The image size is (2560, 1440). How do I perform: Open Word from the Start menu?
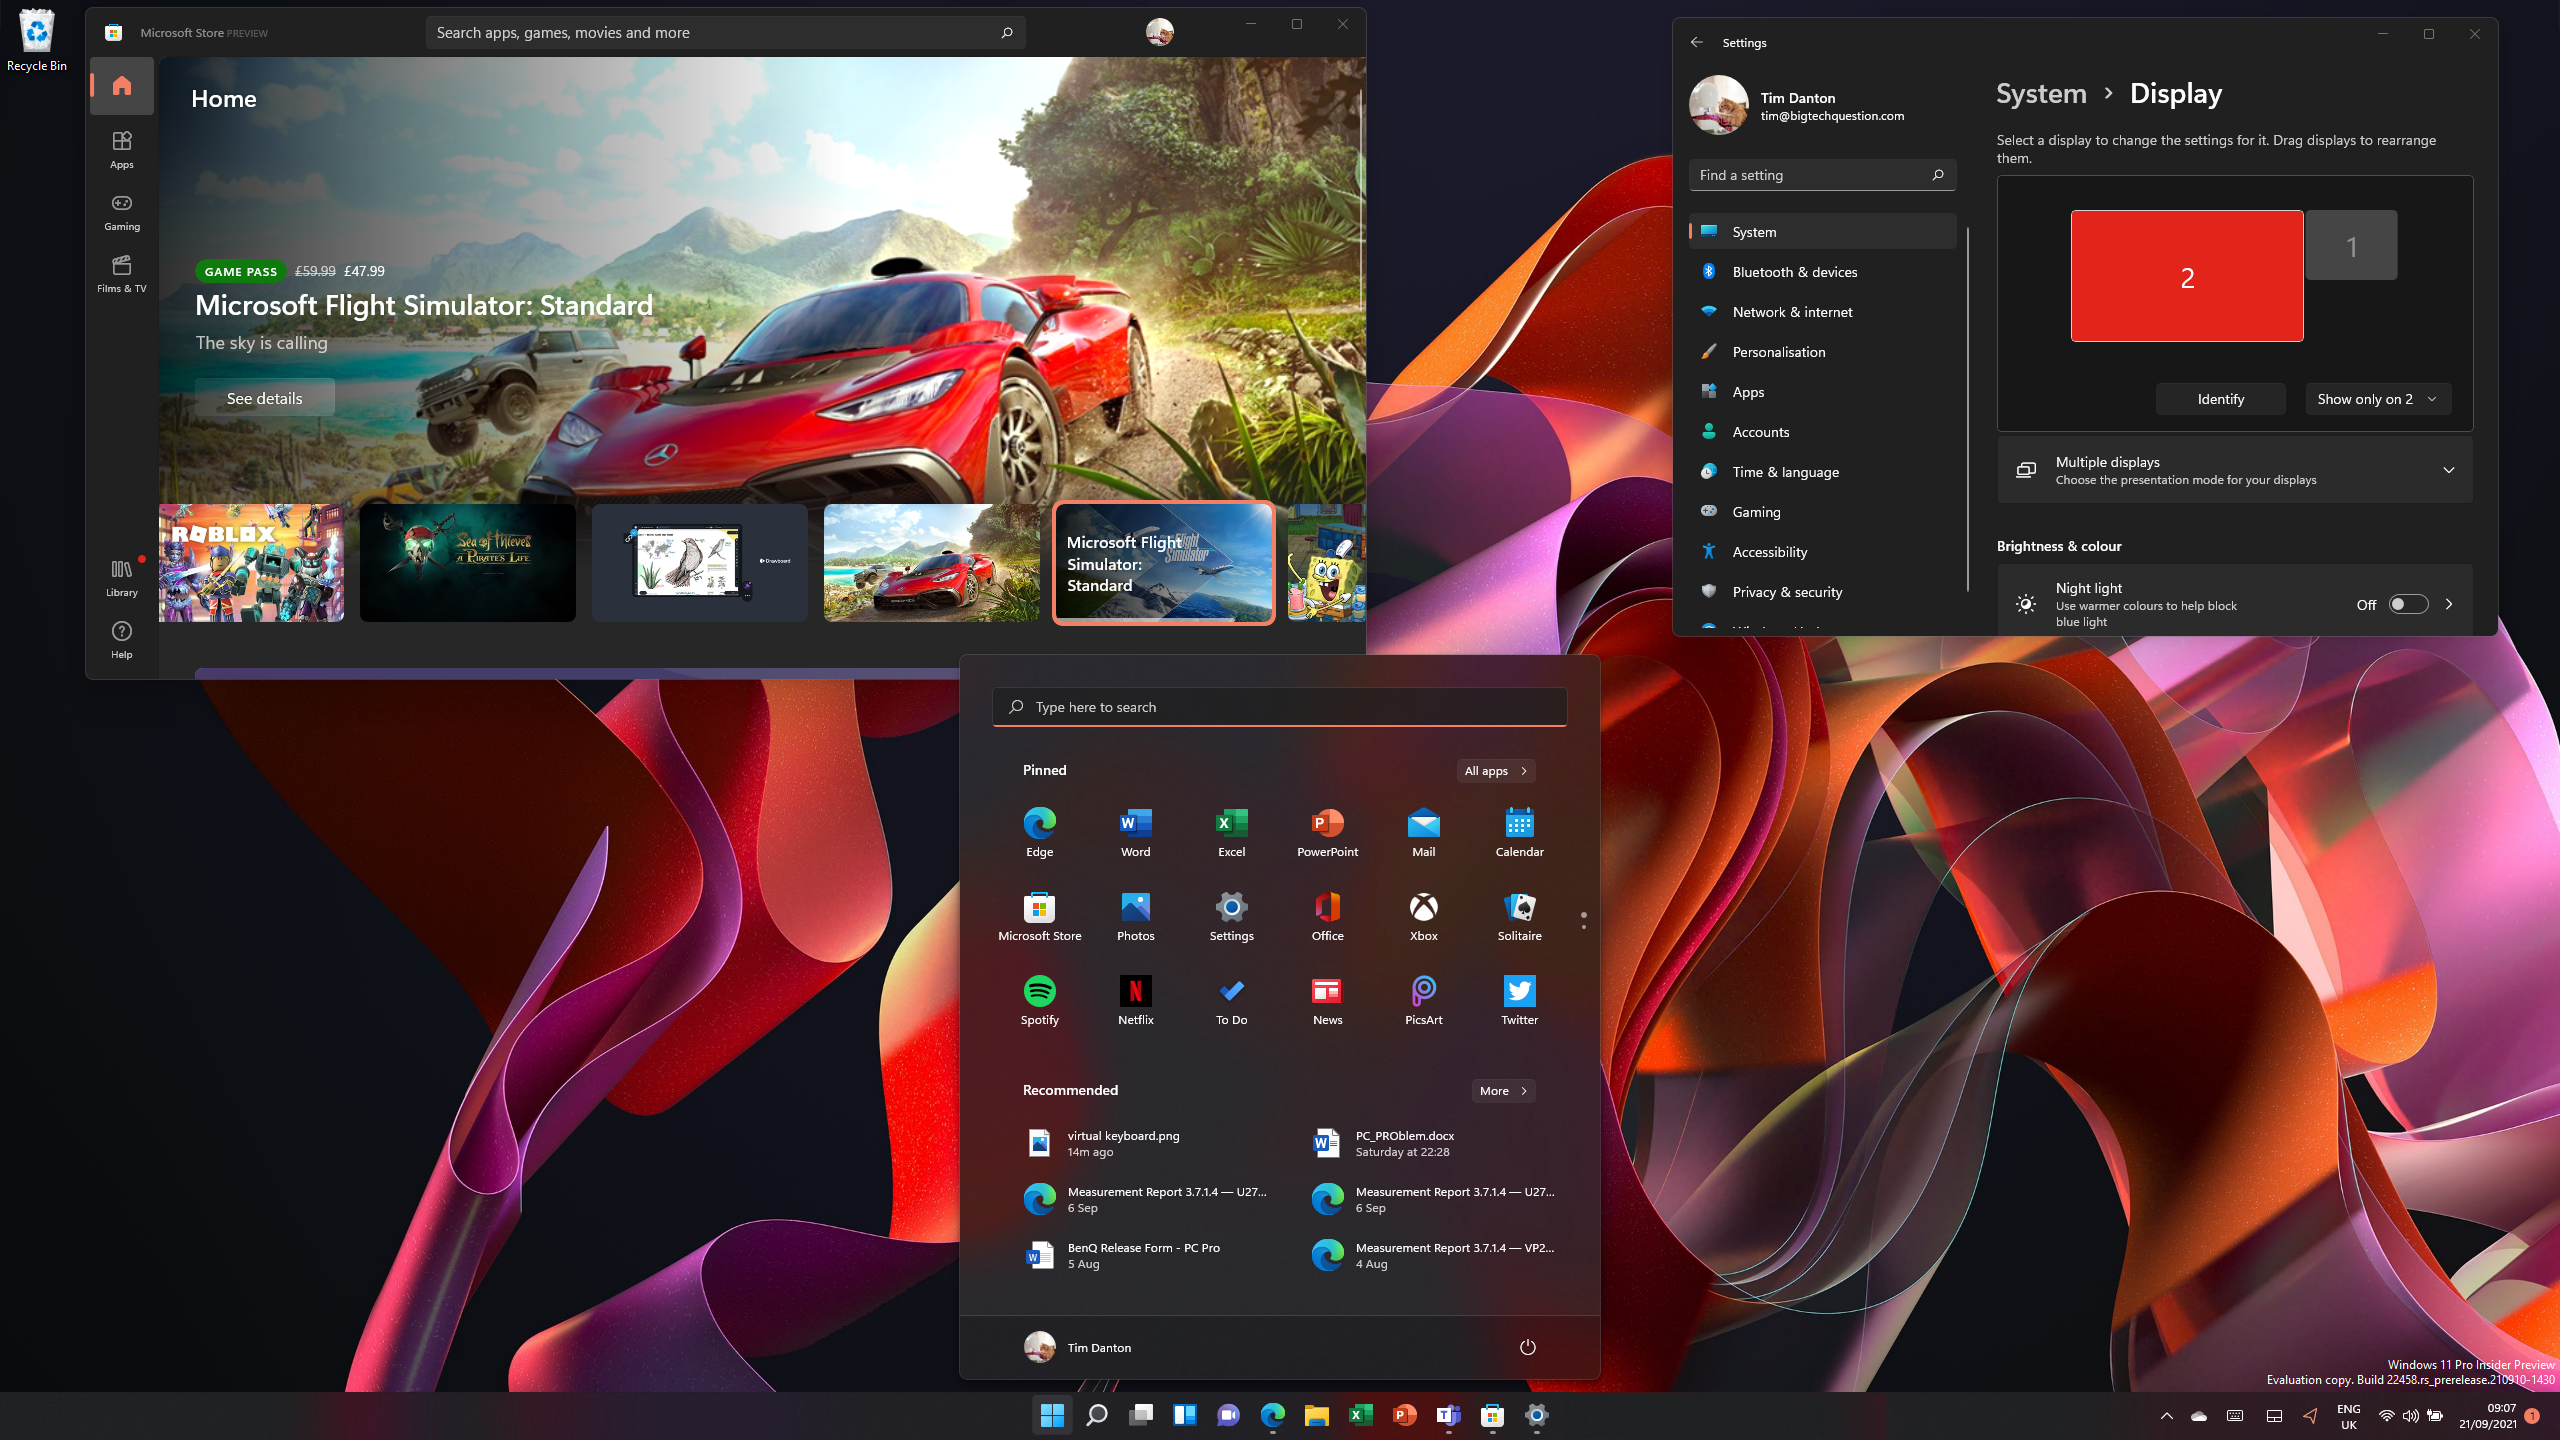click(x=1135, y=828)
